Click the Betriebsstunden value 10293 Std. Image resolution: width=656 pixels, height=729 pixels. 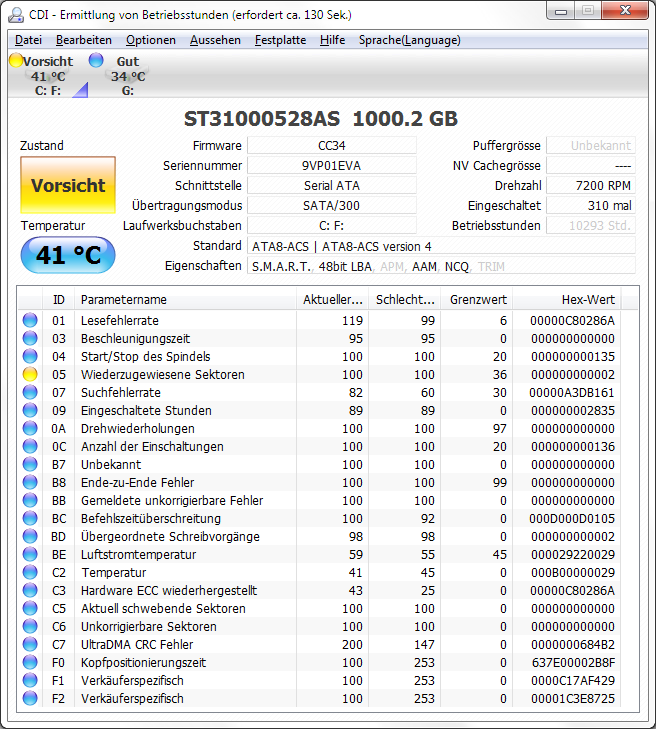click(590, 225)
